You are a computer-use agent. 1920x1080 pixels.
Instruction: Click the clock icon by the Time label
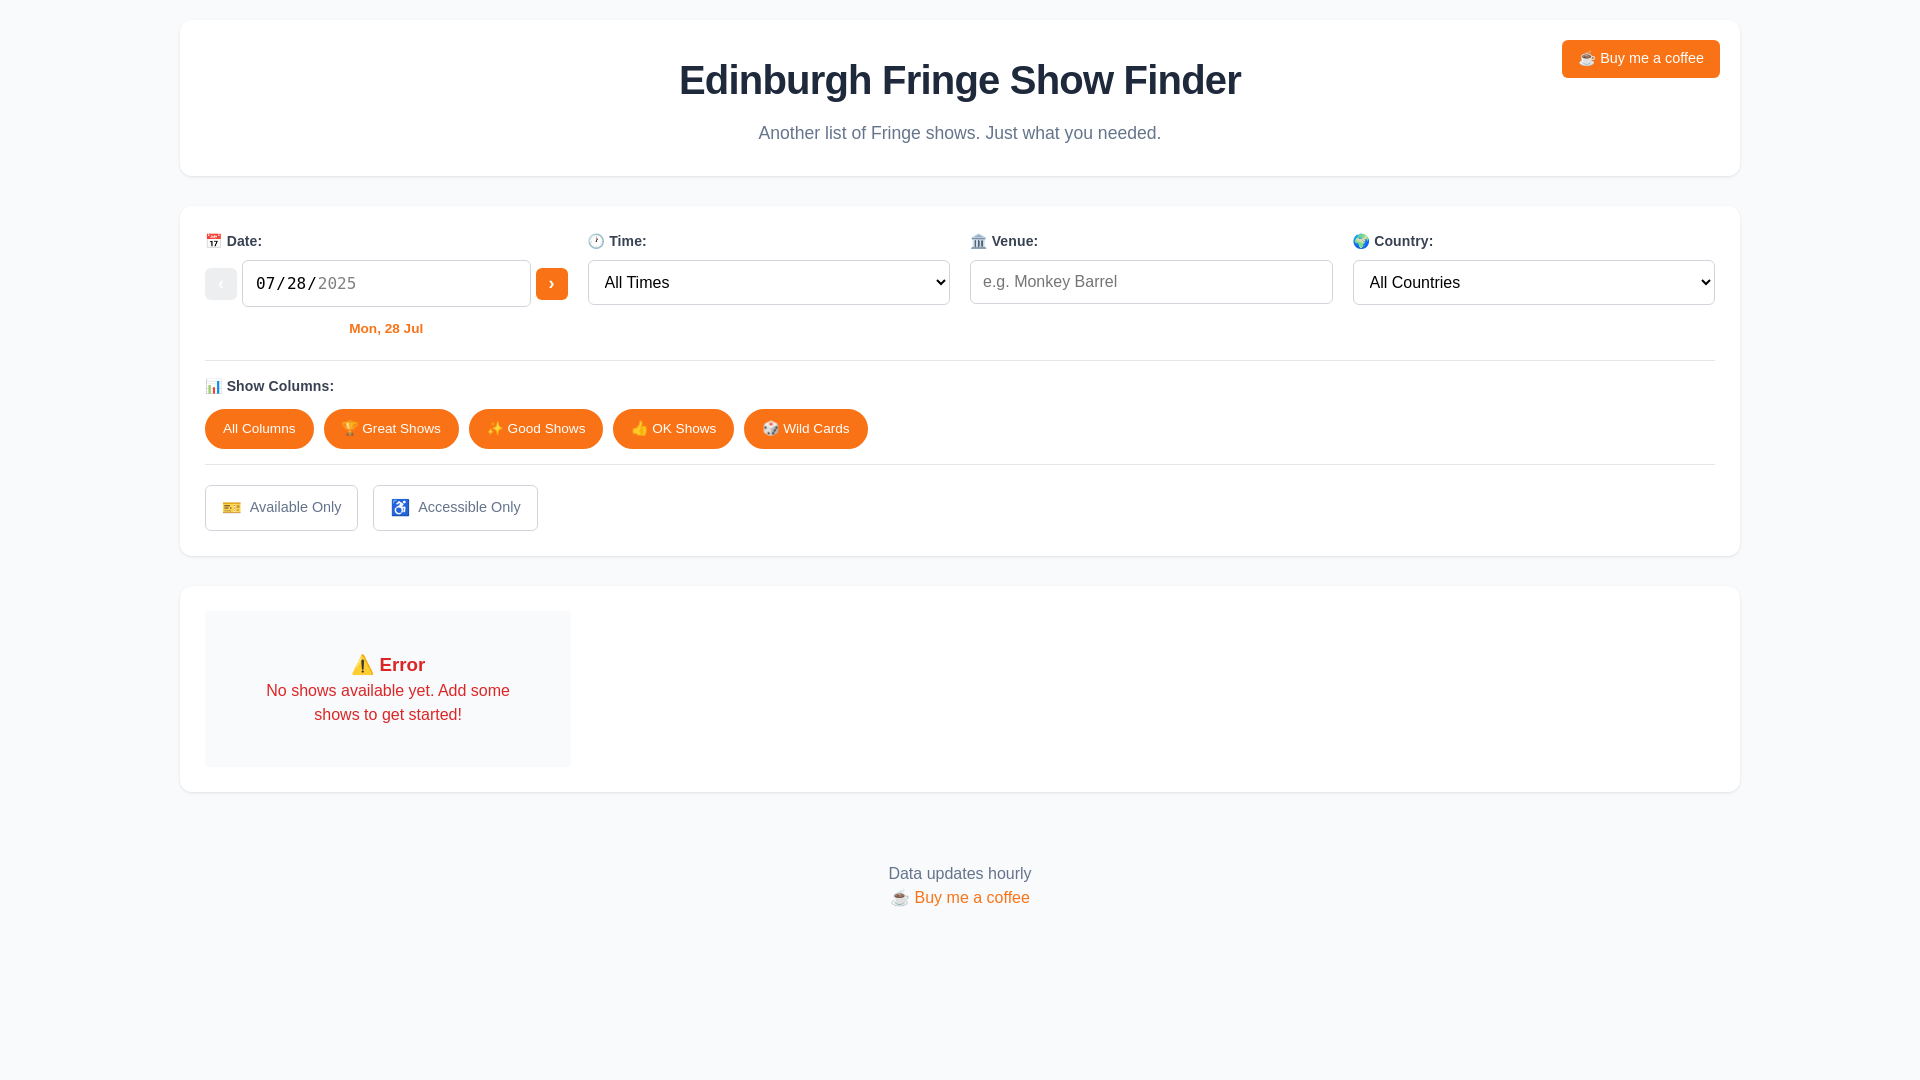(596, 241)
